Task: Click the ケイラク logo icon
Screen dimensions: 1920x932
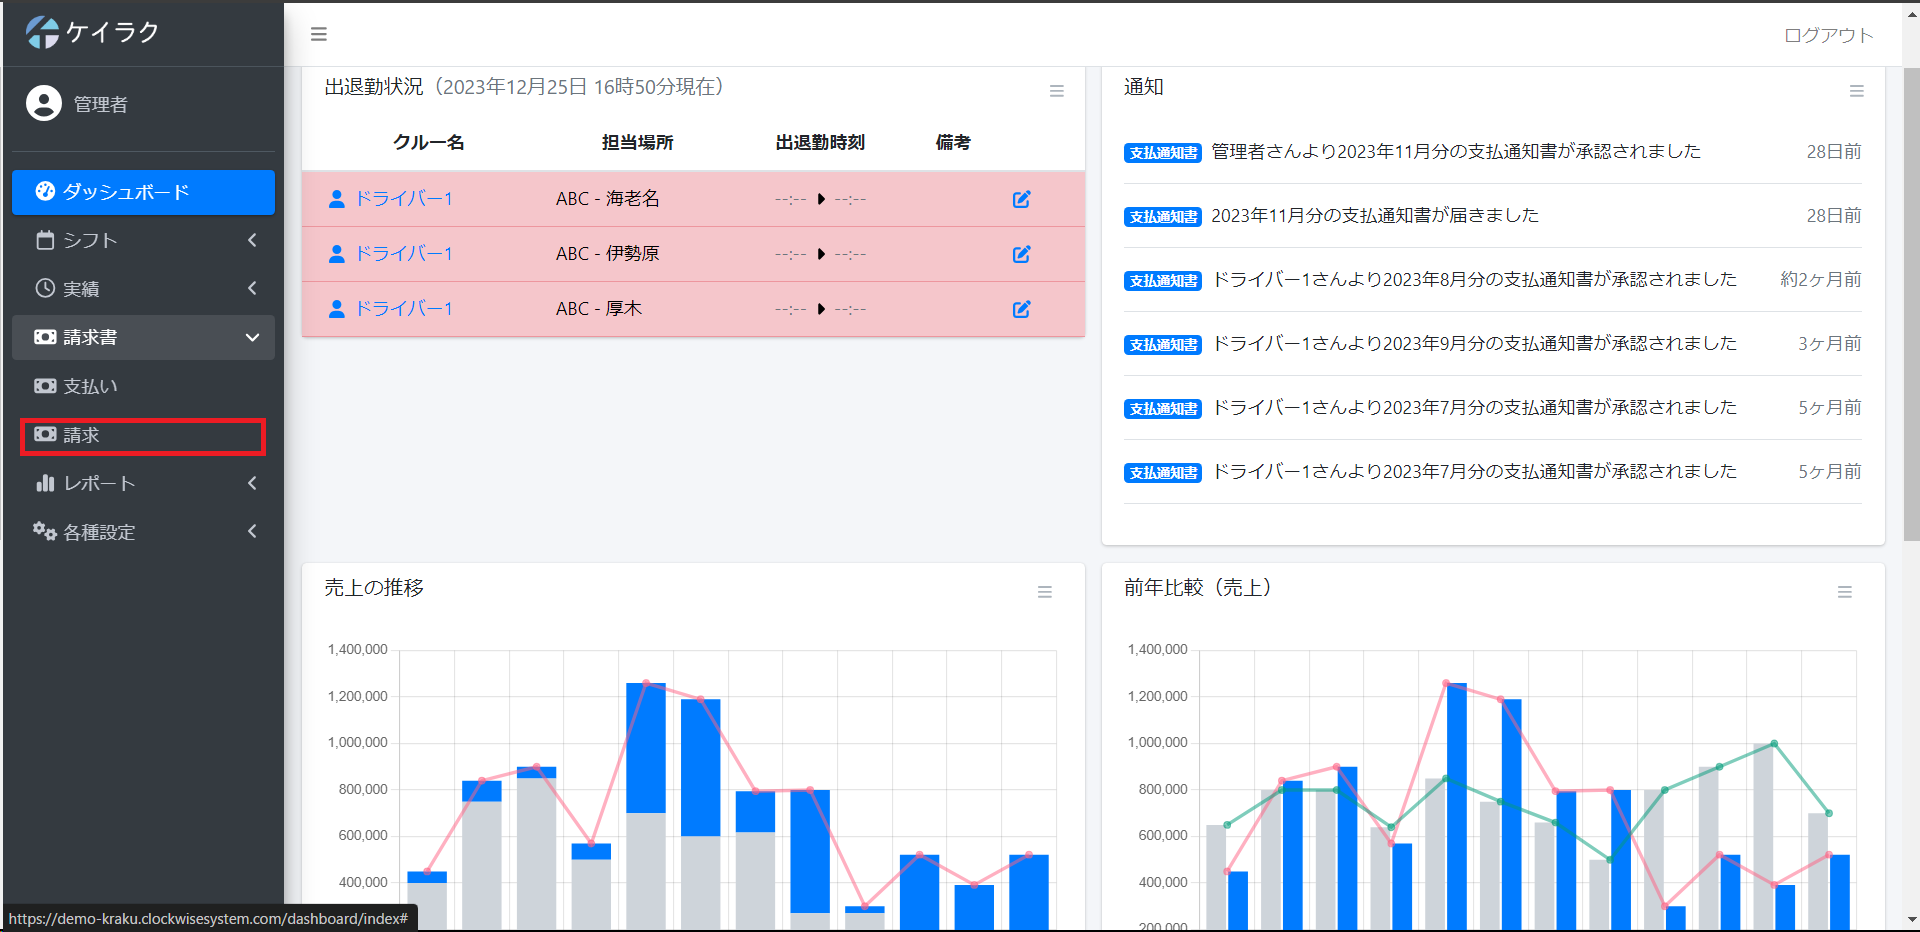Action: coord(42,32)
